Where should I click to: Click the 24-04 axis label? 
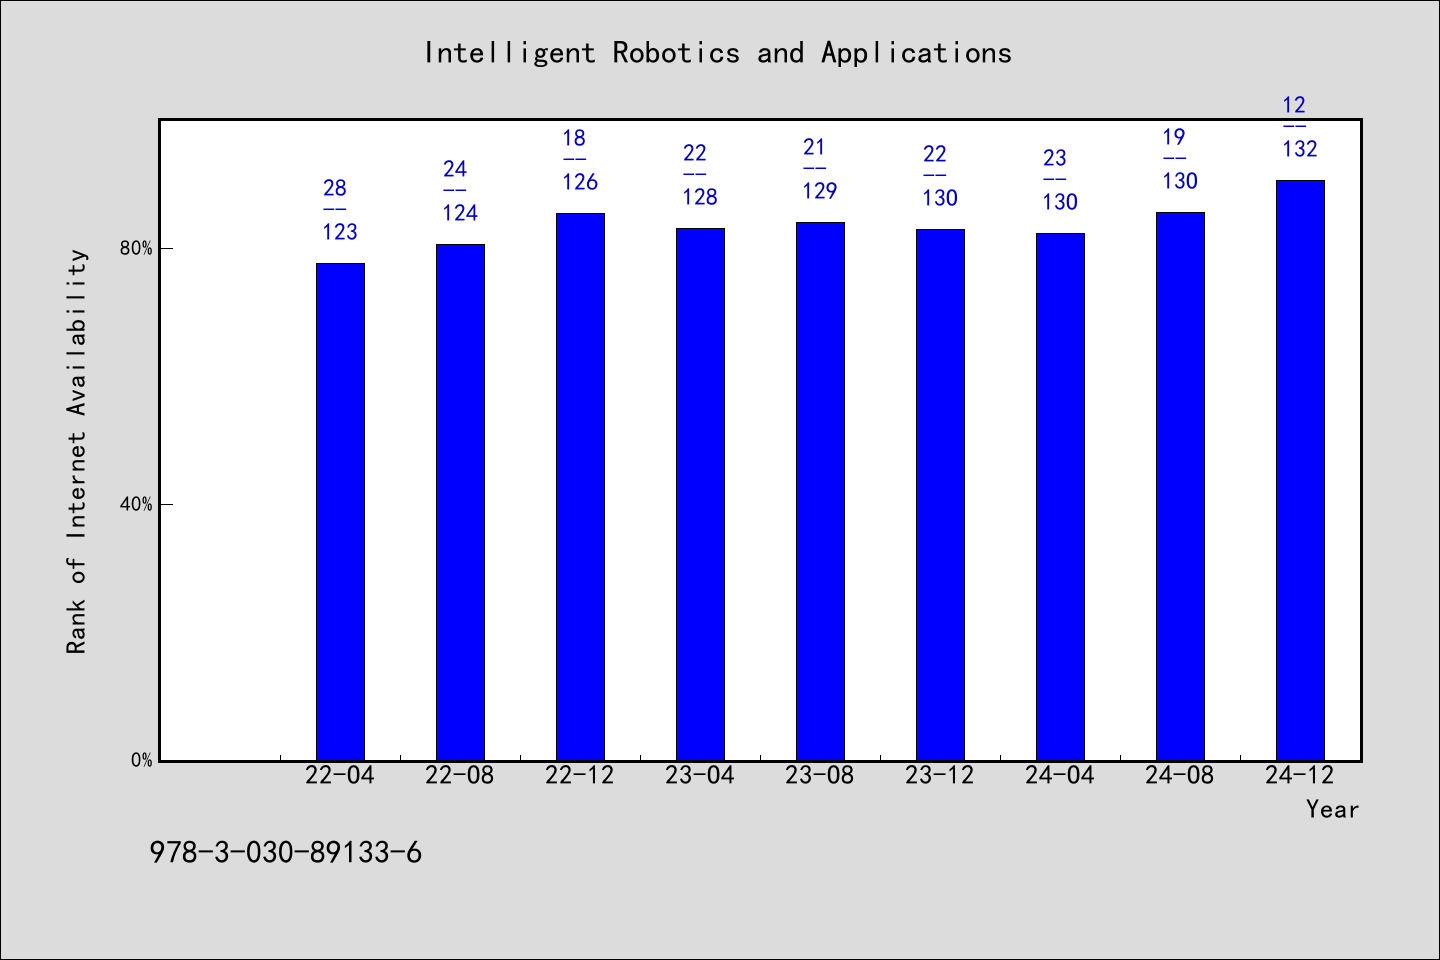tap(1060, 775)
